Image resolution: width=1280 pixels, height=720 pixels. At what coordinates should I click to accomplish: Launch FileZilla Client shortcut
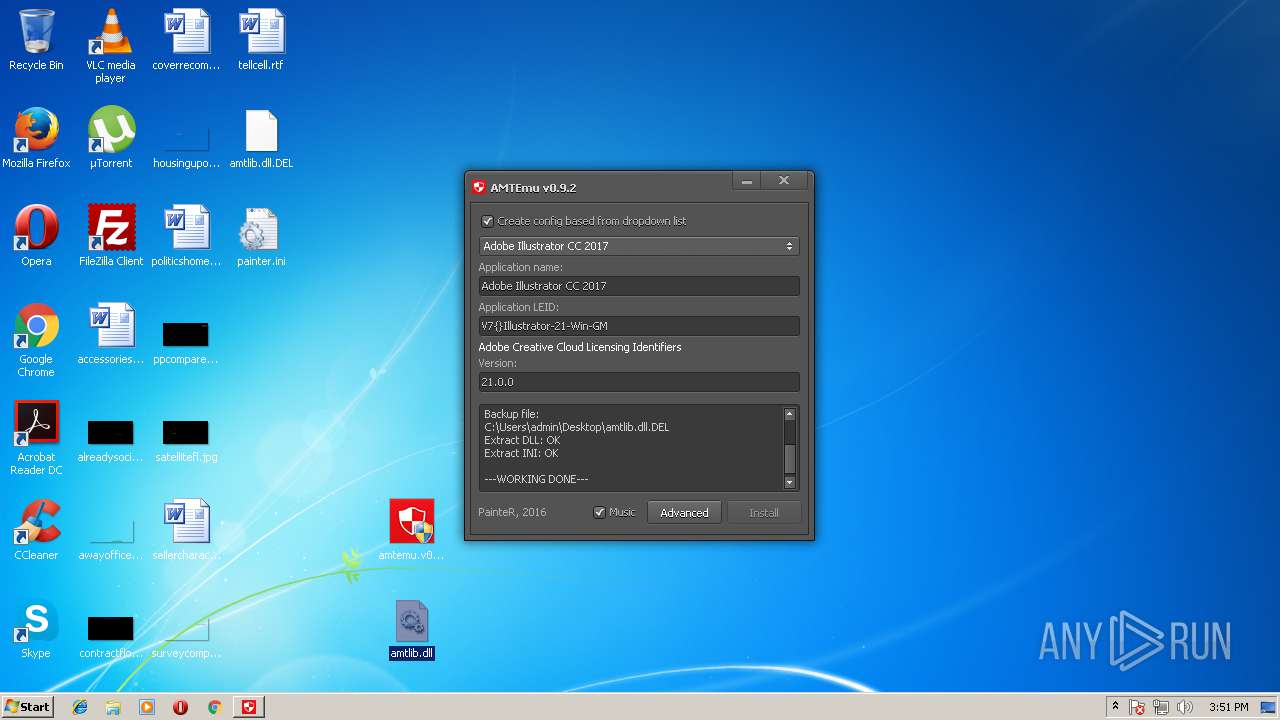(110, 236)
